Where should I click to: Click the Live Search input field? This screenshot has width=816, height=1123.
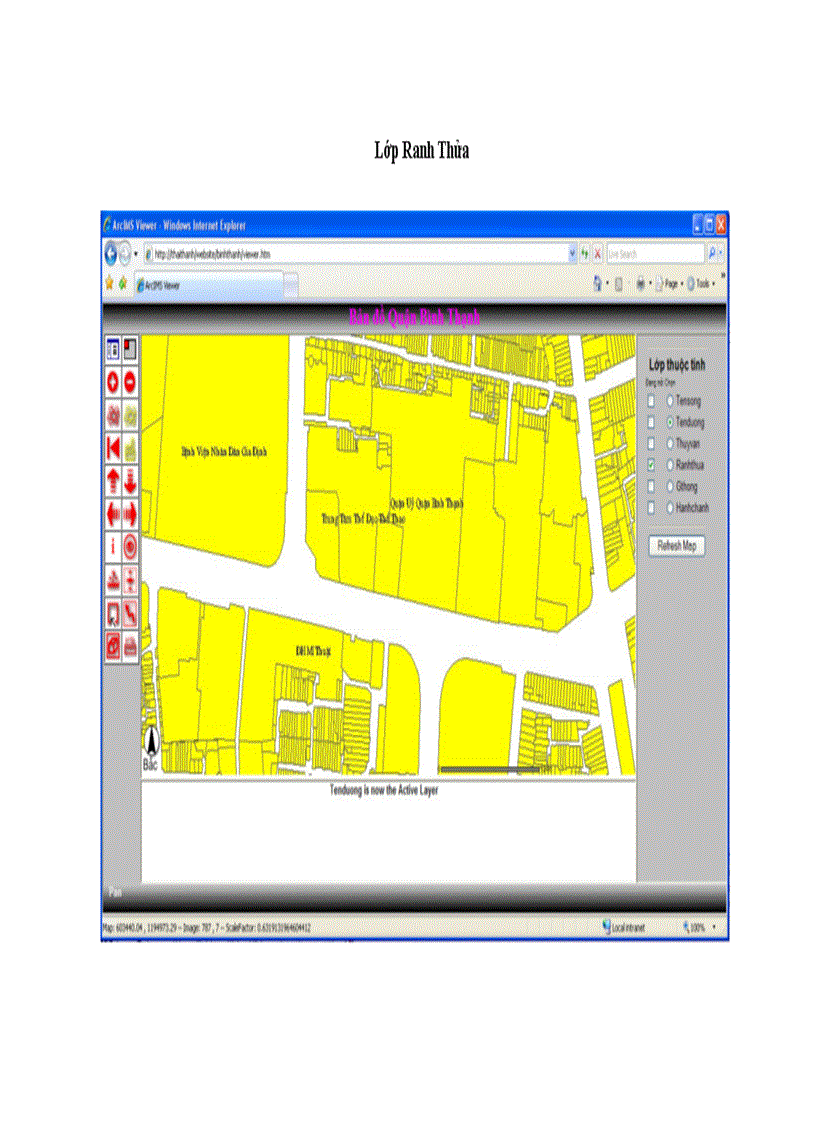click(x=654, y=254)
